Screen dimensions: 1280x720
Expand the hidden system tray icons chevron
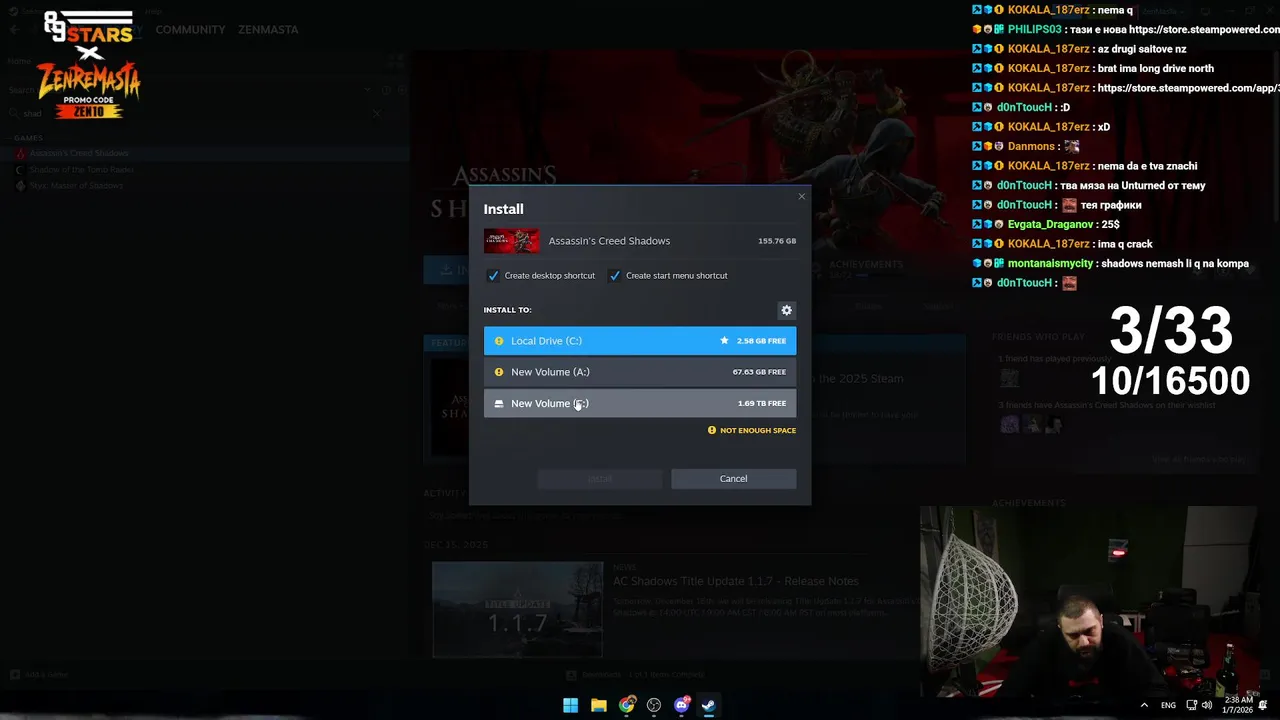tap(1144, 705)
